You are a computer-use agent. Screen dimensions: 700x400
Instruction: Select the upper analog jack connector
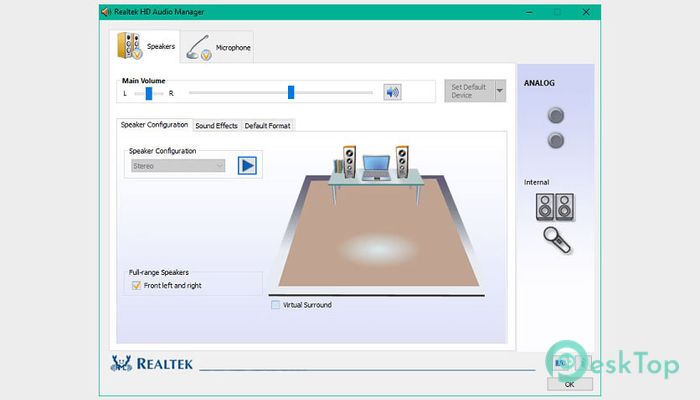point(556,116)
